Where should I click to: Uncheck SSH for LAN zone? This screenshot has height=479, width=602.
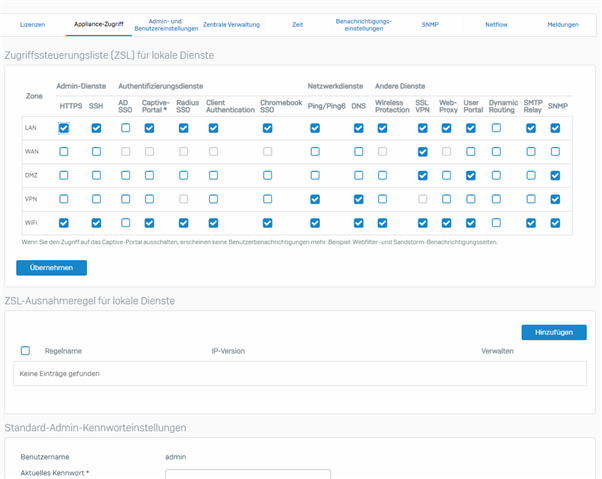pos(96,128)
